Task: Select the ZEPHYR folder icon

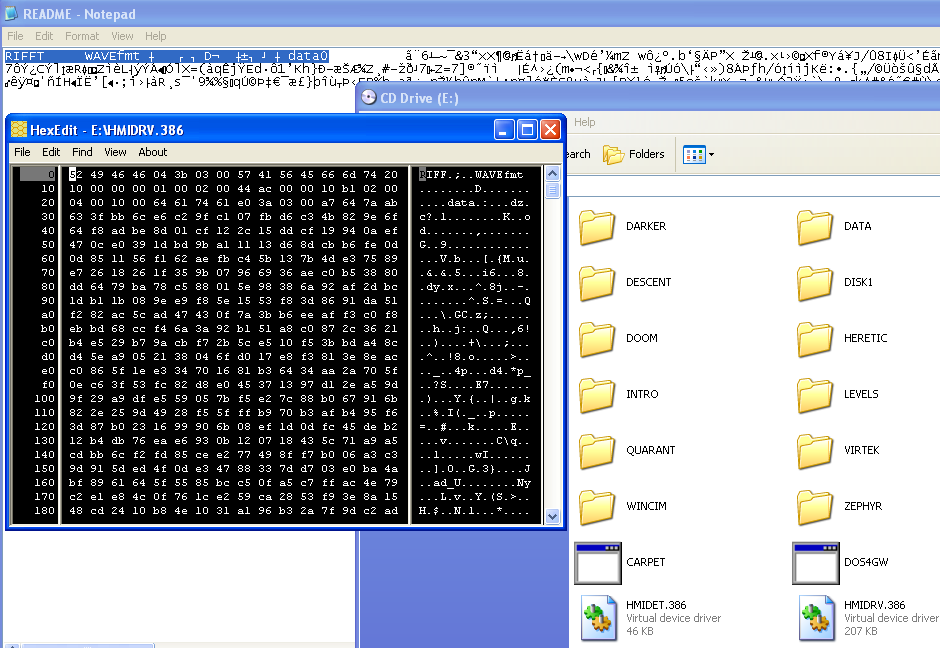Action: pos(815,507)
